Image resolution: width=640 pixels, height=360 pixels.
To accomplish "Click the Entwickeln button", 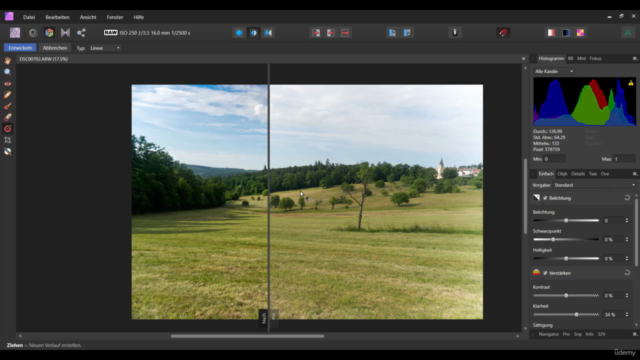I will (20, 48).
